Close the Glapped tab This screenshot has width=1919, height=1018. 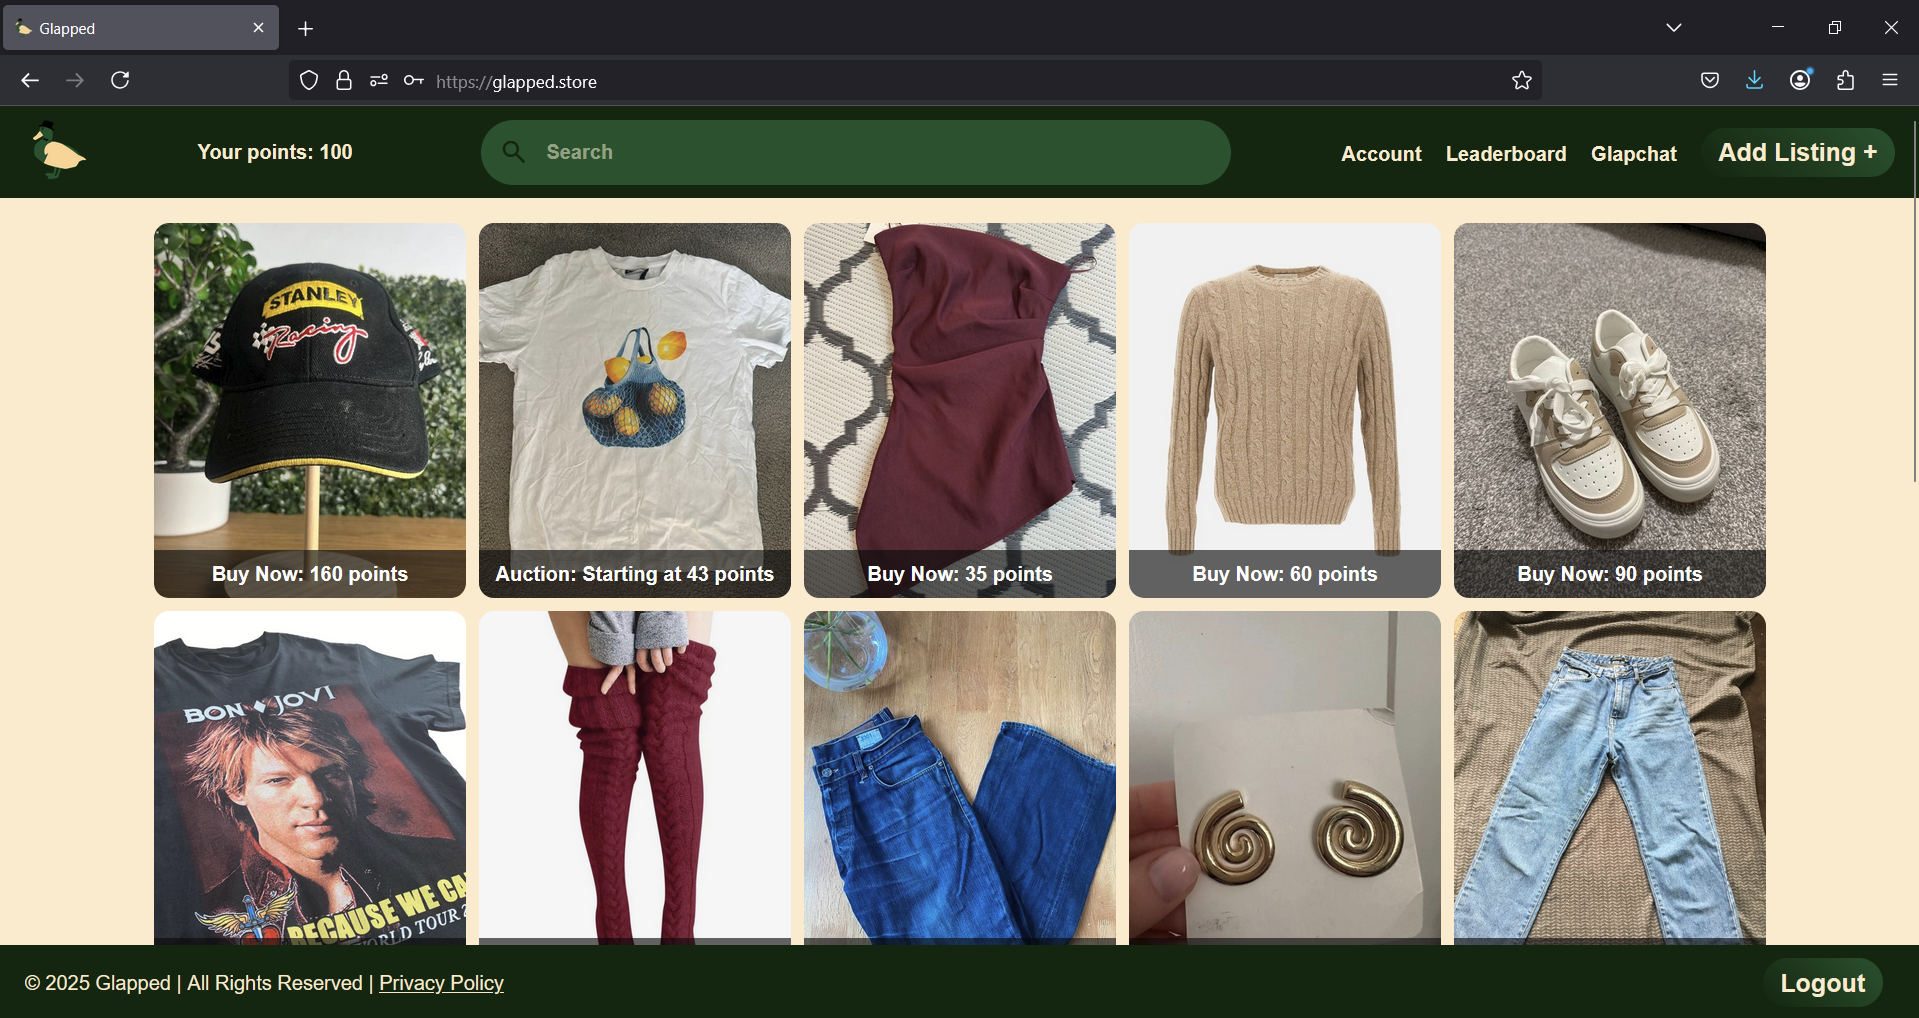(258, 28)
